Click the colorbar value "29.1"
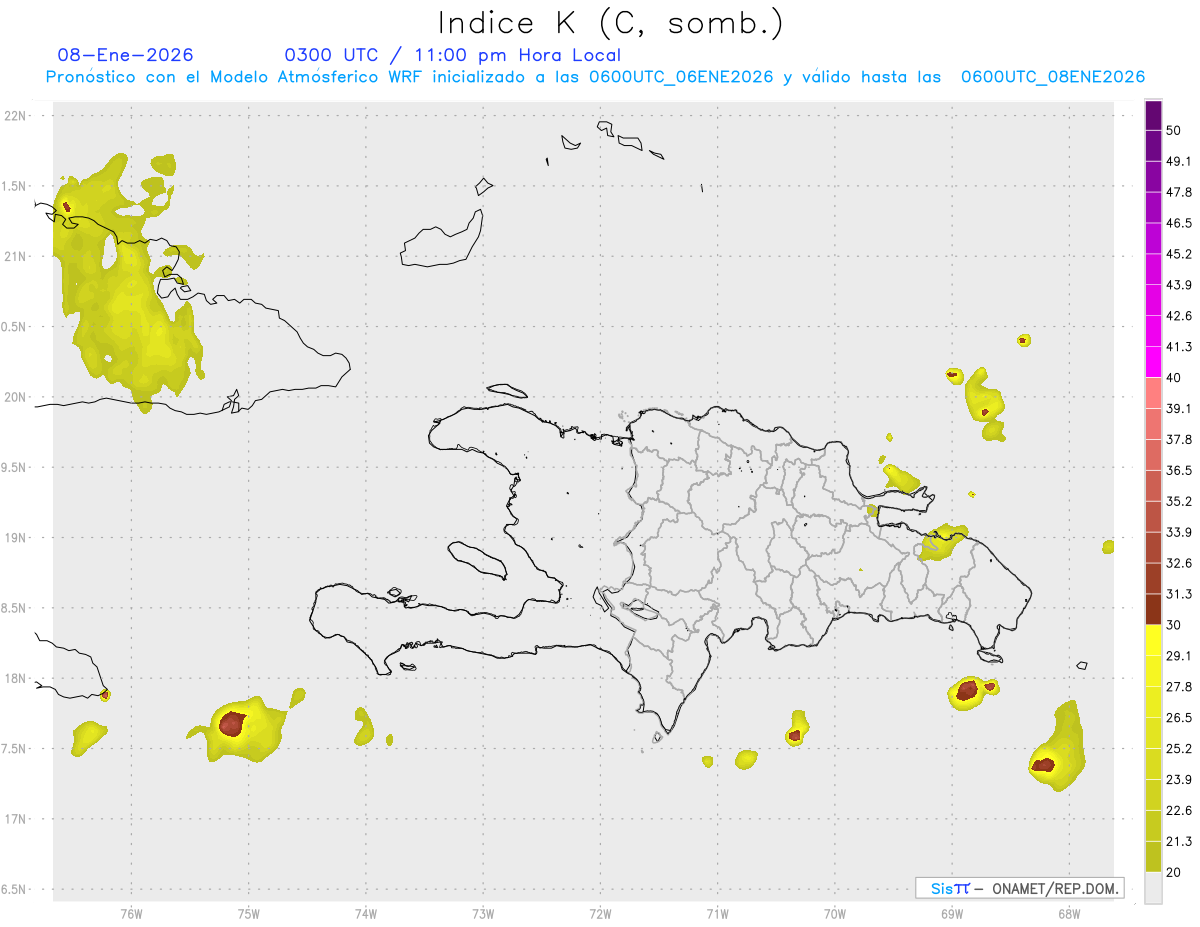Screen dimensions: 1200x927 [x=1179, y=656]
